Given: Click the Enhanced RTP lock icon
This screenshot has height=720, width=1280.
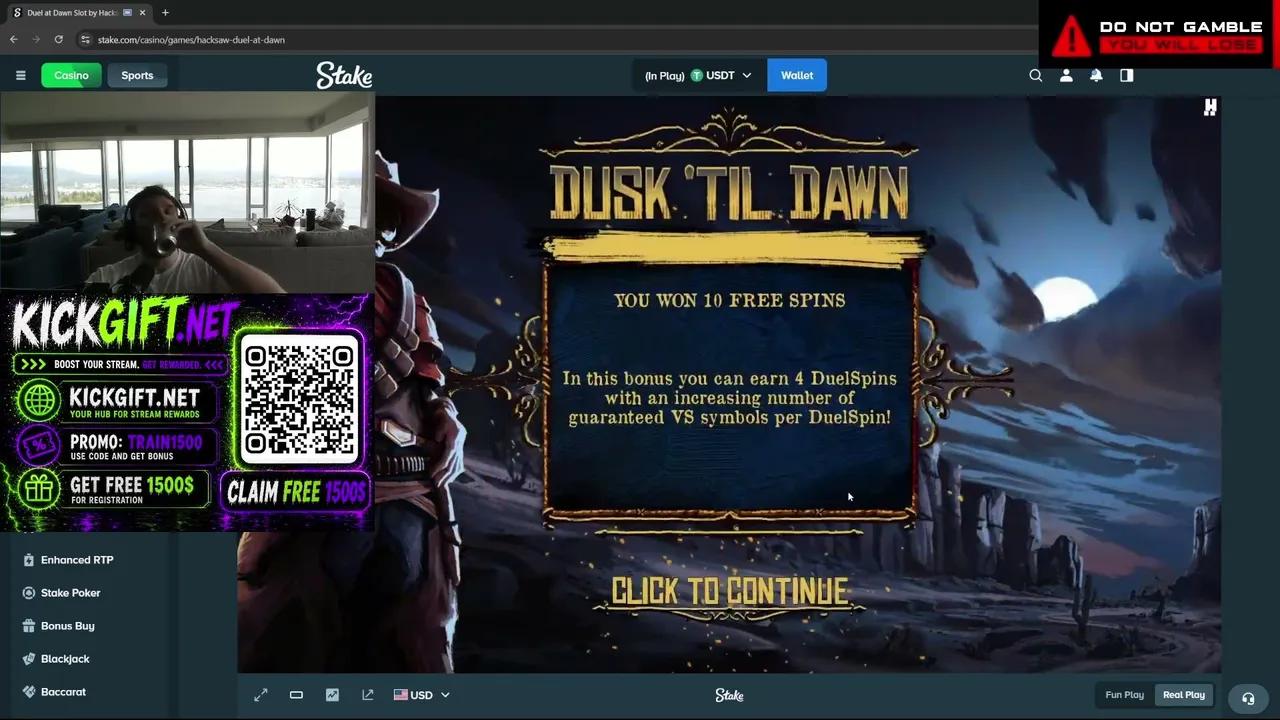Looking at the screenshot, I should (29, 560).
